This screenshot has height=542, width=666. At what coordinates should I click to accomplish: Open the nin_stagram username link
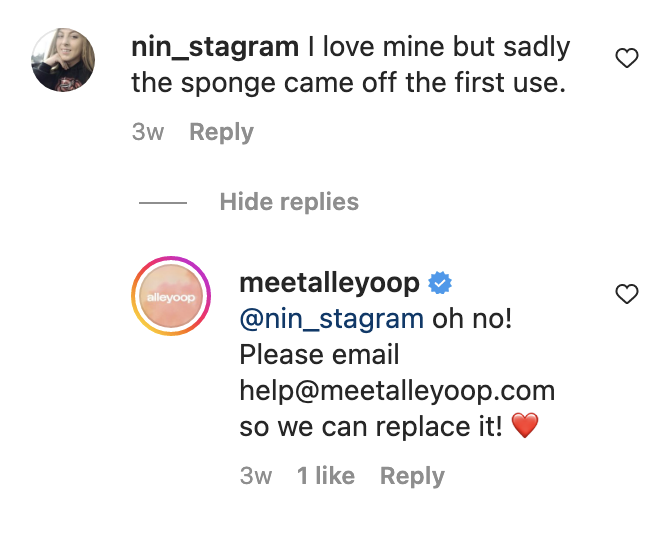(x=215, y=47)
